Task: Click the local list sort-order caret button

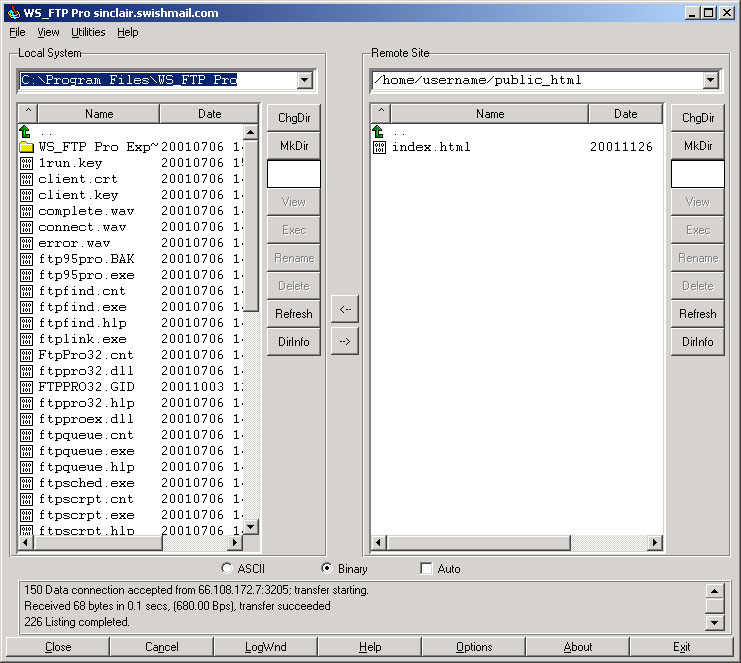Action: (x=28, y=114)
